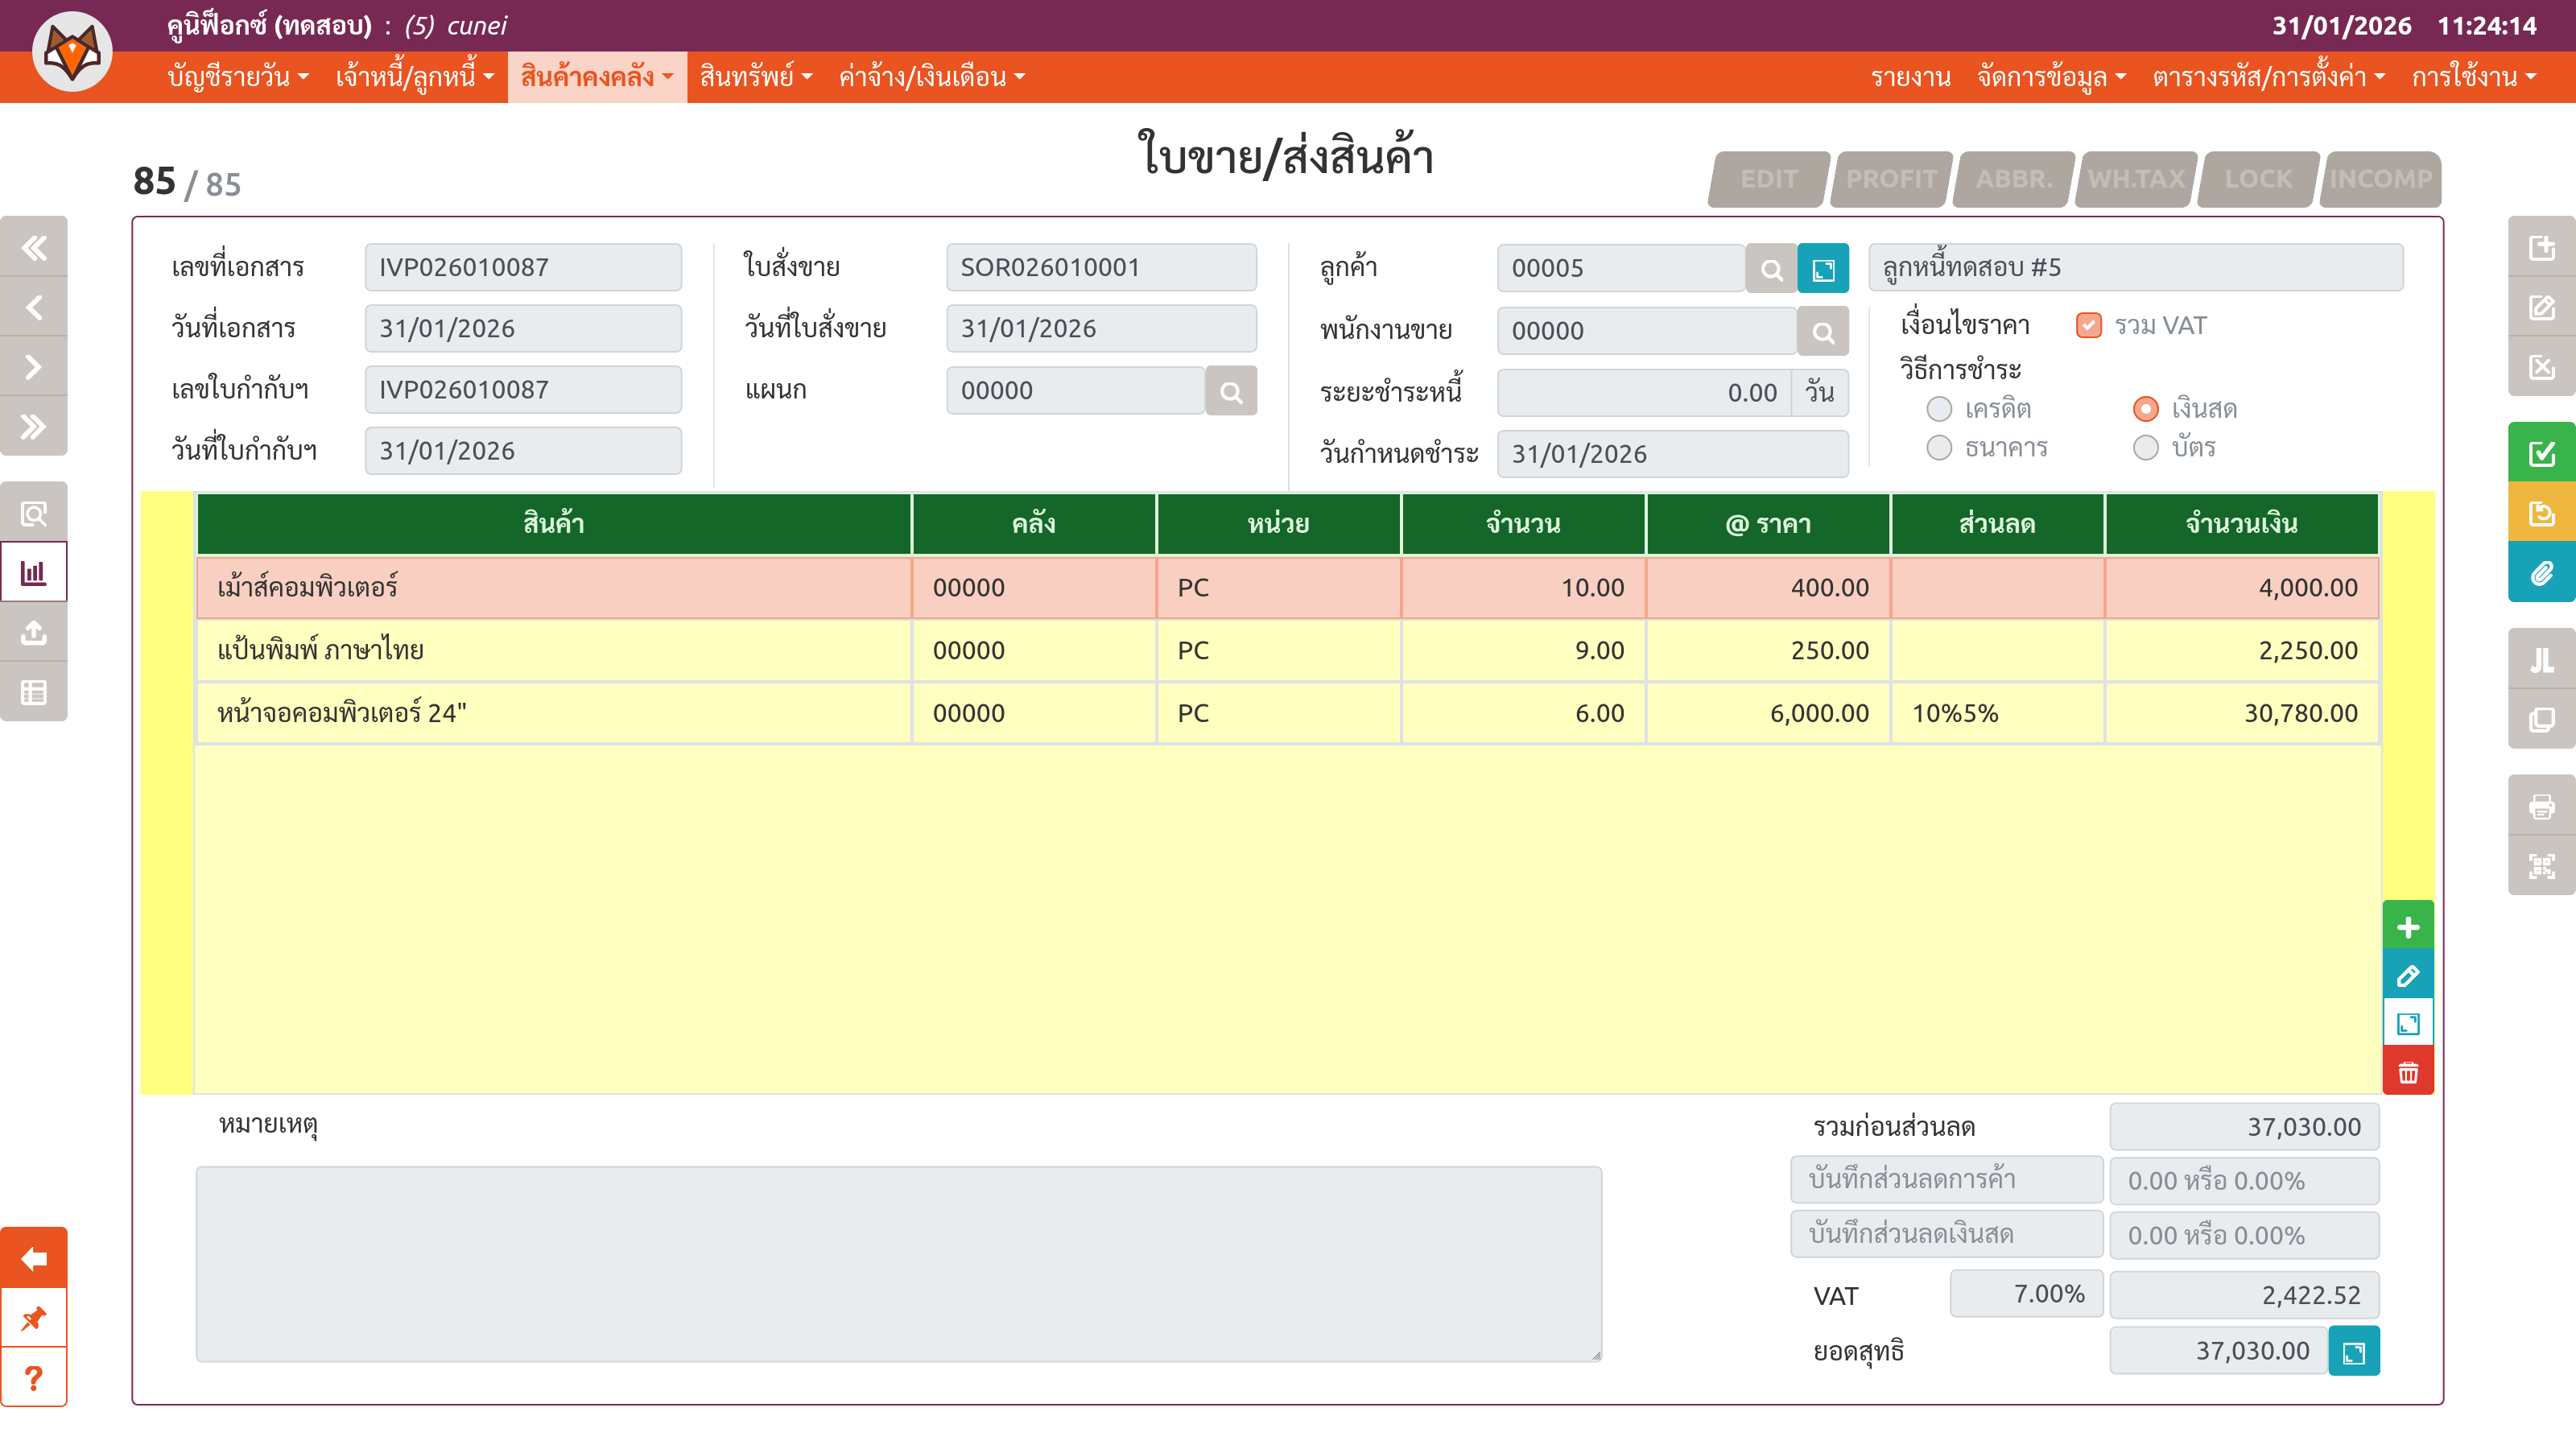Click the bar chart icon in left sidebar

pyautogui.click(x=34, y=573)
